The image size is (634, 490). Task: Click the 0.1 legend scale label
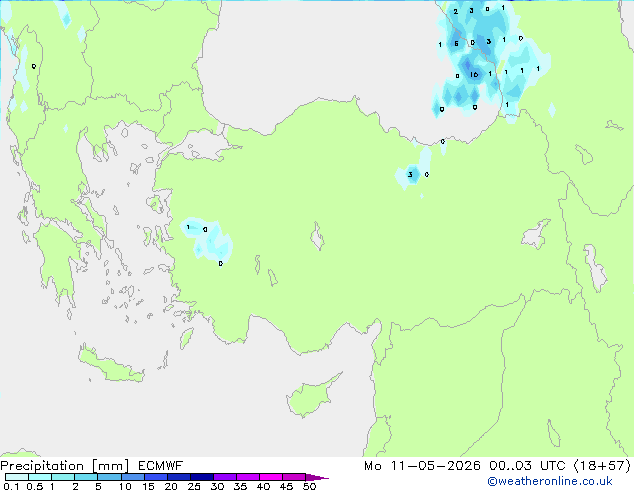pyautogui.click(x=11, y=486)
